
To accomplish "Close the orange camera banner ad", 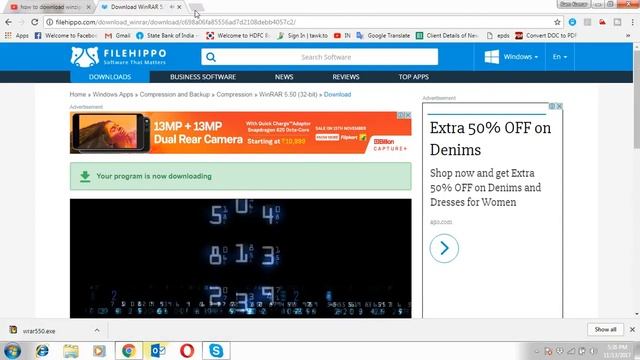I will click(x=408, y=115).
